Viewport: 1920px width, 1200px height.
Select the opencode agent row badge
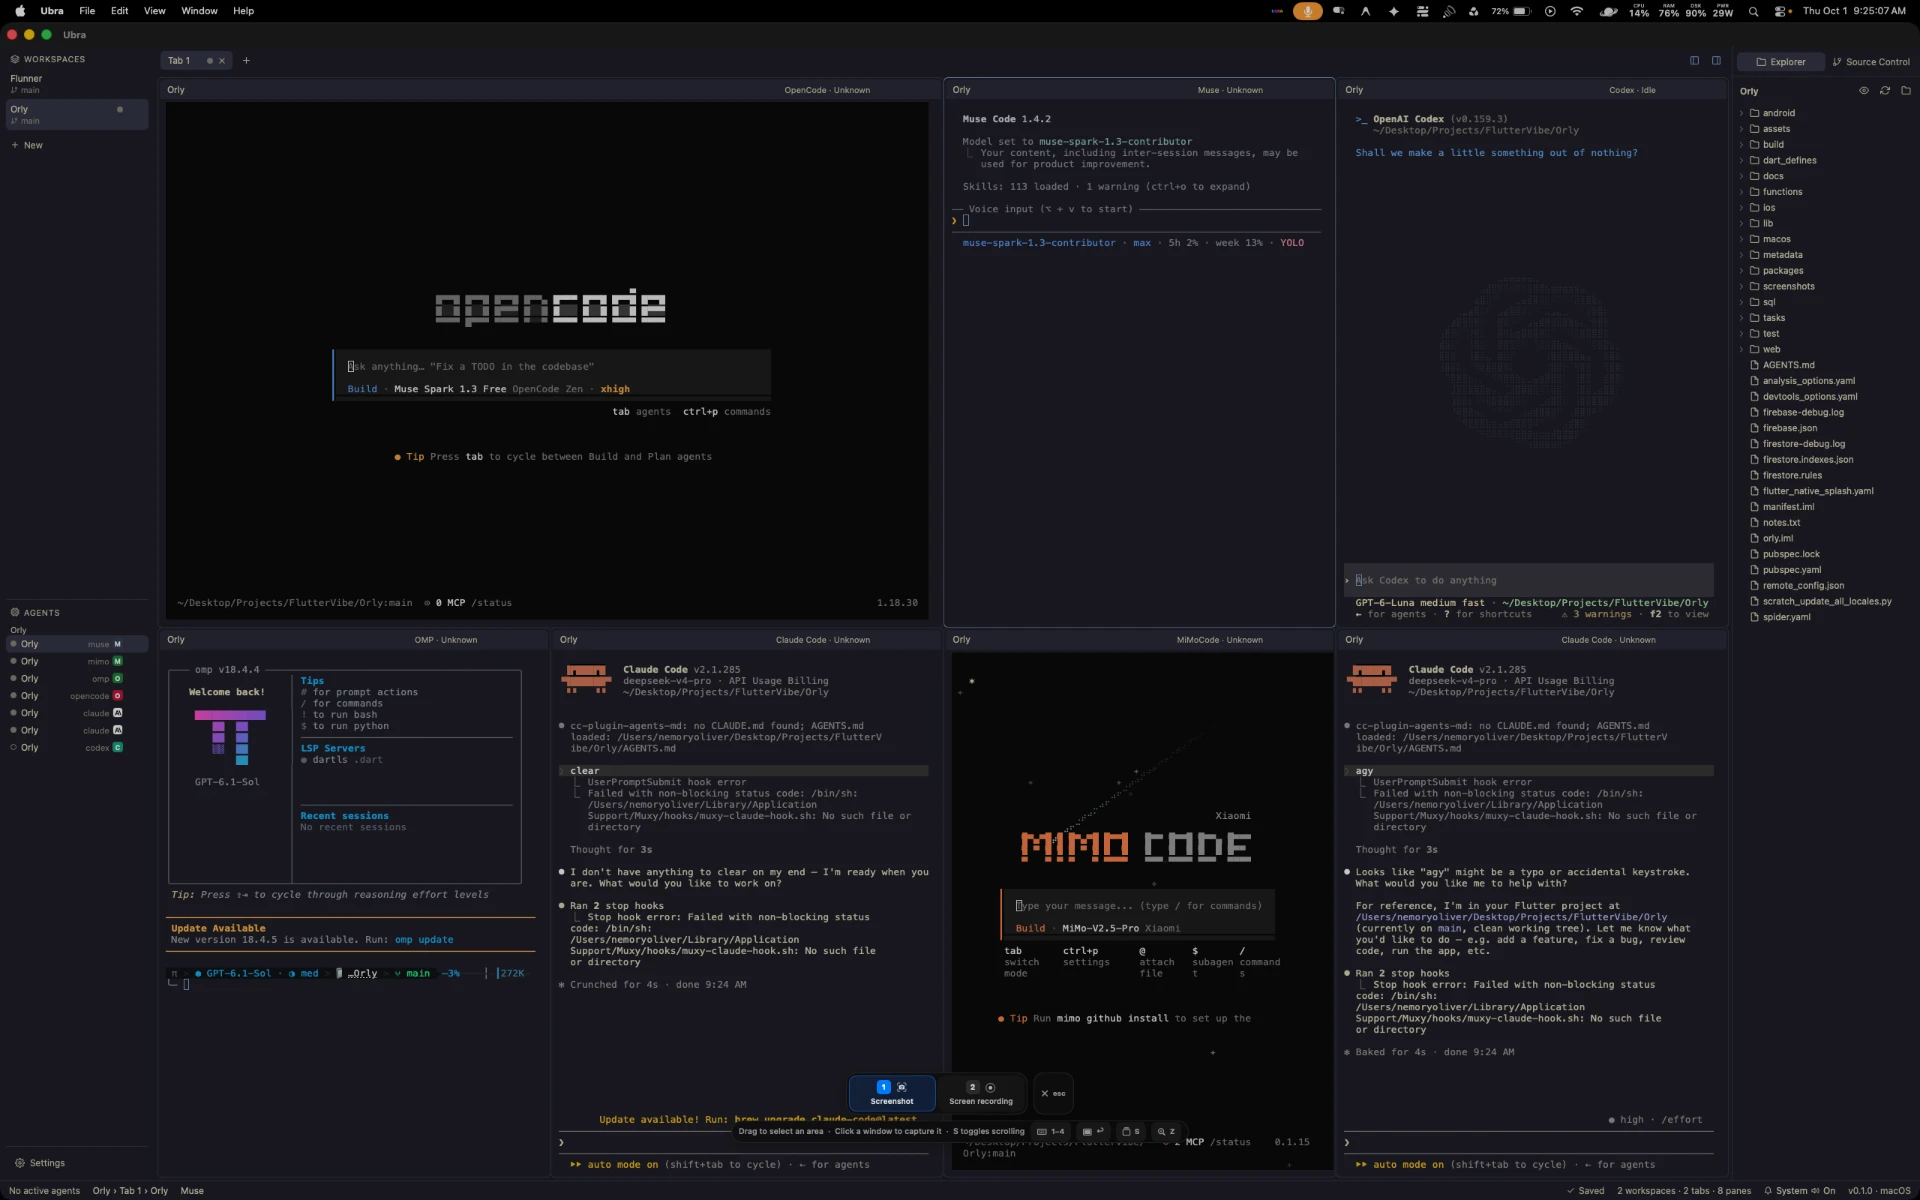(x=117, y=696)
